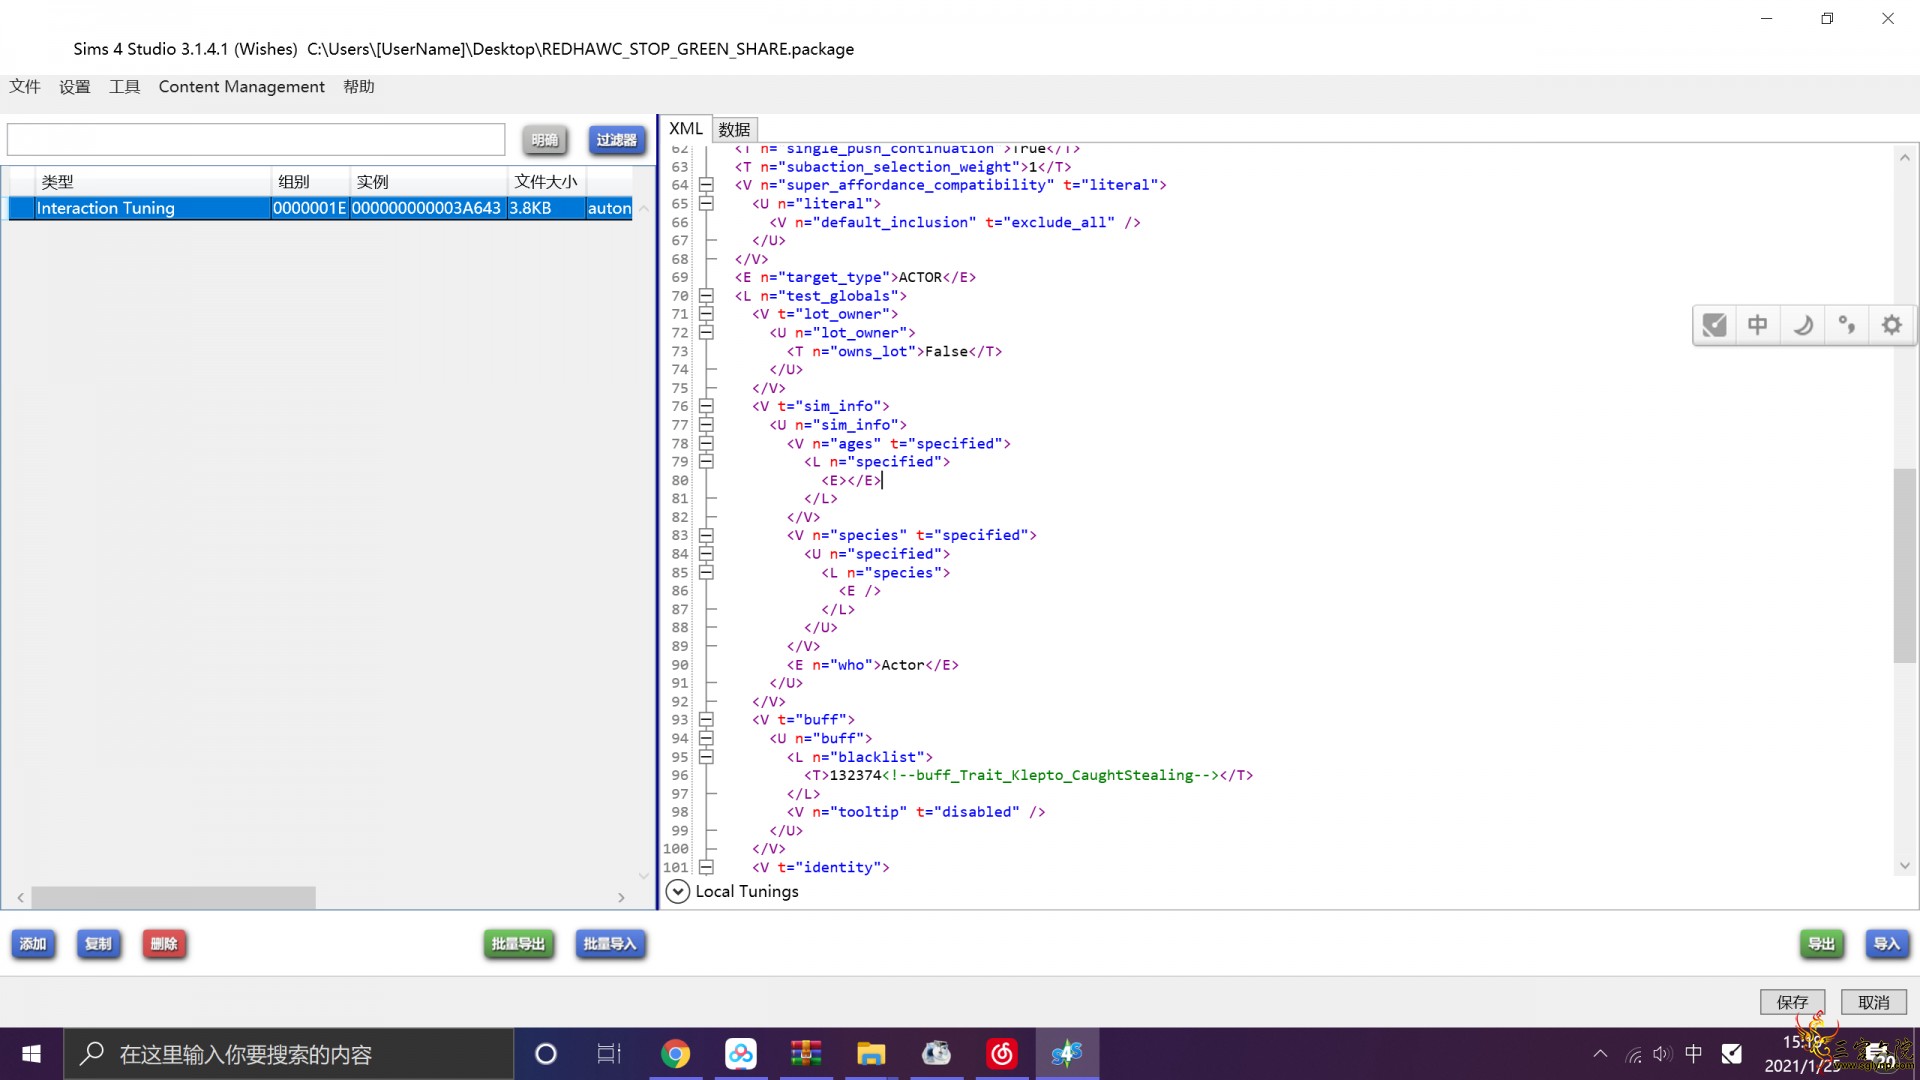Click the Sims 4 Studio taskbar icon

1067,1054
